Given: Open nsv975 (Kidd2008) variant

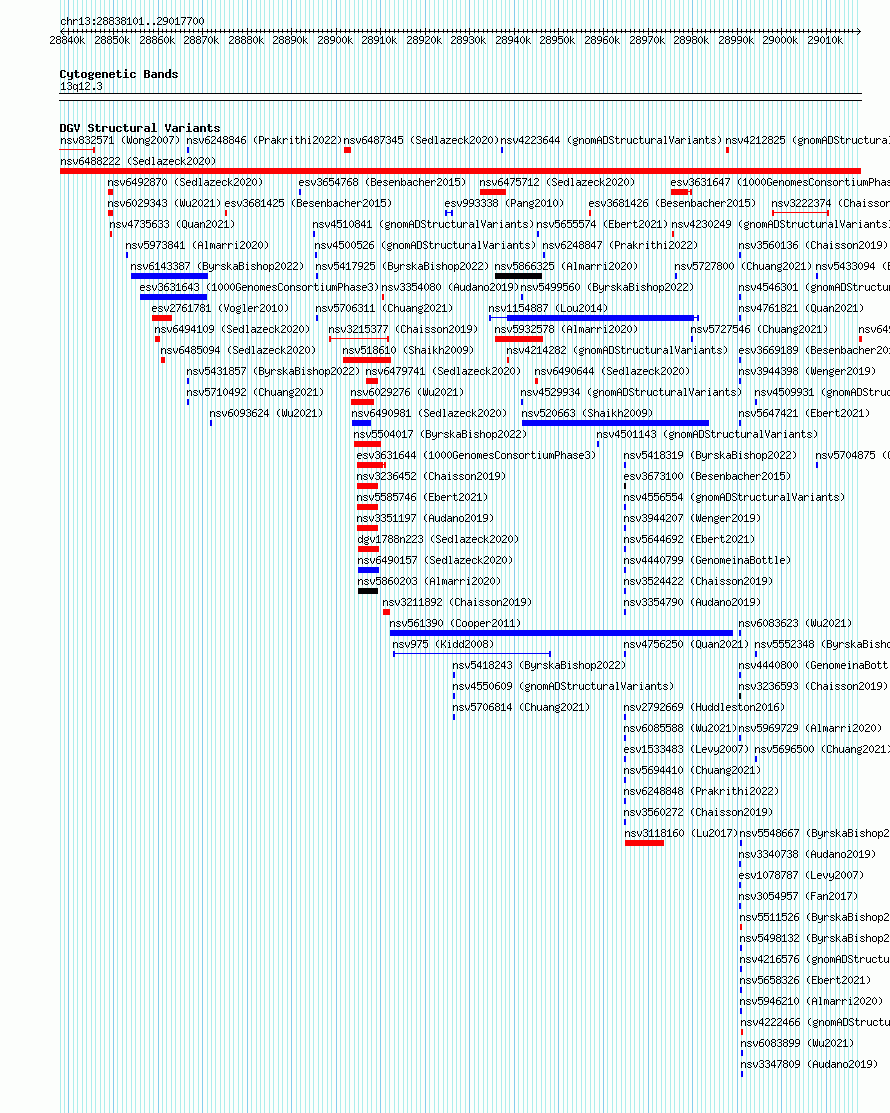Looking at the screenshot, I should pyautogui.click(x=443, y=644).
